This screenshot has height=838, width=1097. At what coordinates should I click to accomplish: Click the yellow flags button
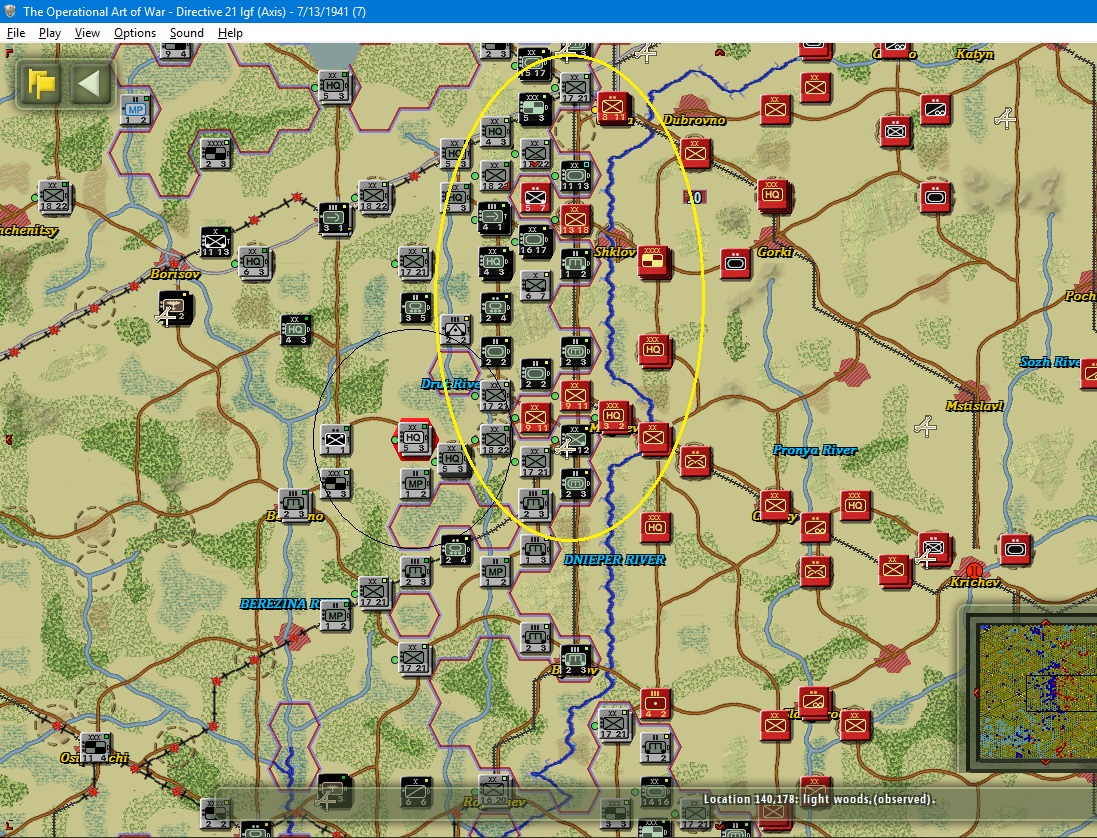click(41, 84)
